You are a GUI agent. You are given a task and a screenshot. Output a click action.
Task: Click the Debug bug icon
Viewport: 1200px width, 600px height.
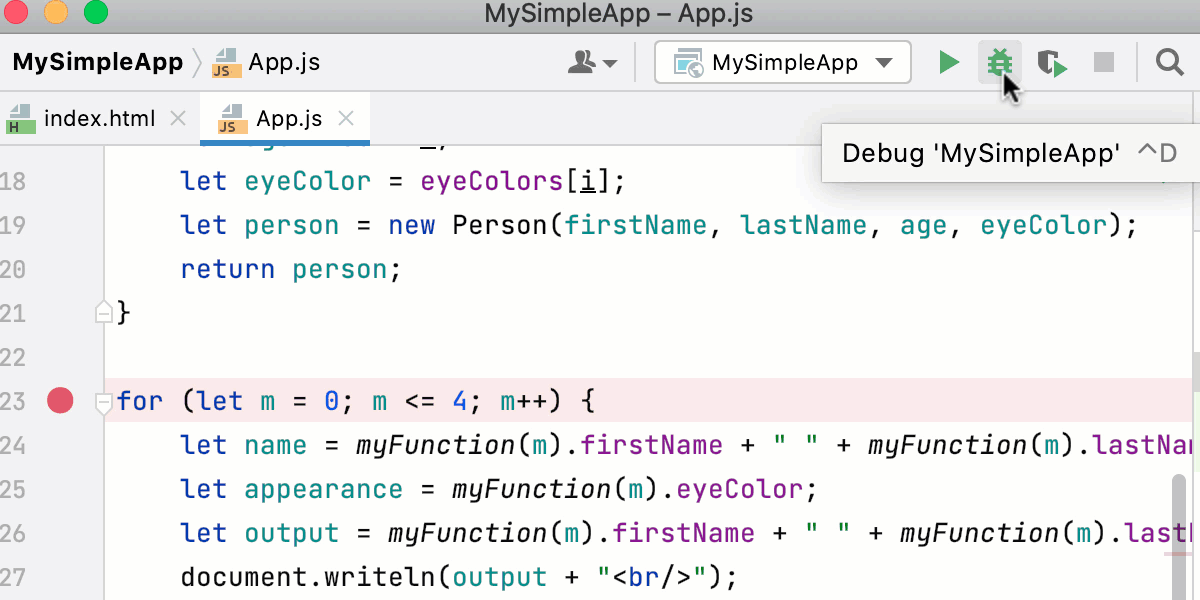pos(999,63)
